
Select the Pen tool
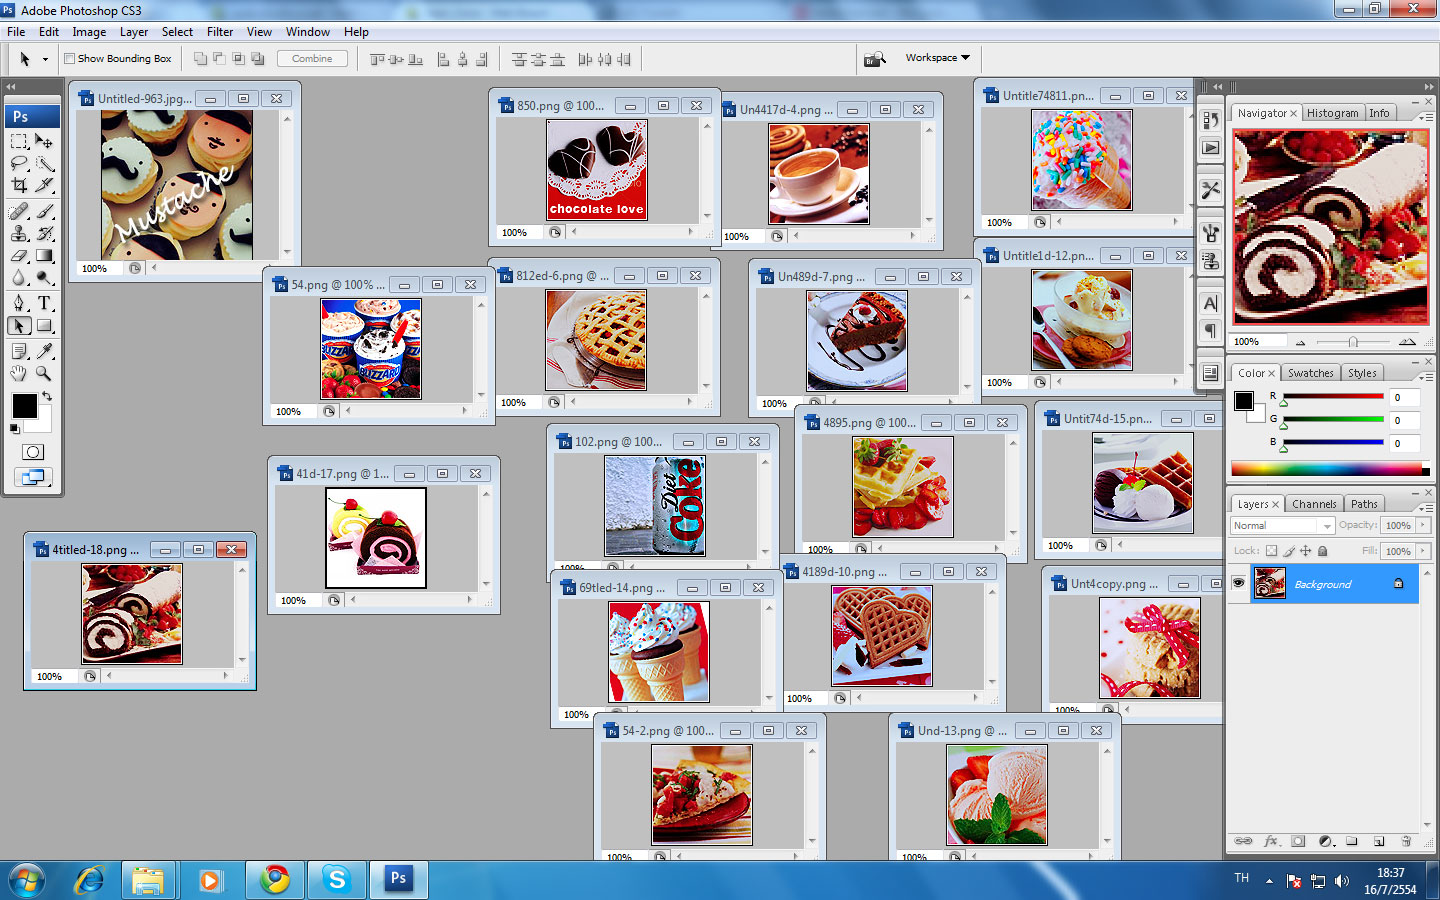click(19, 303)
